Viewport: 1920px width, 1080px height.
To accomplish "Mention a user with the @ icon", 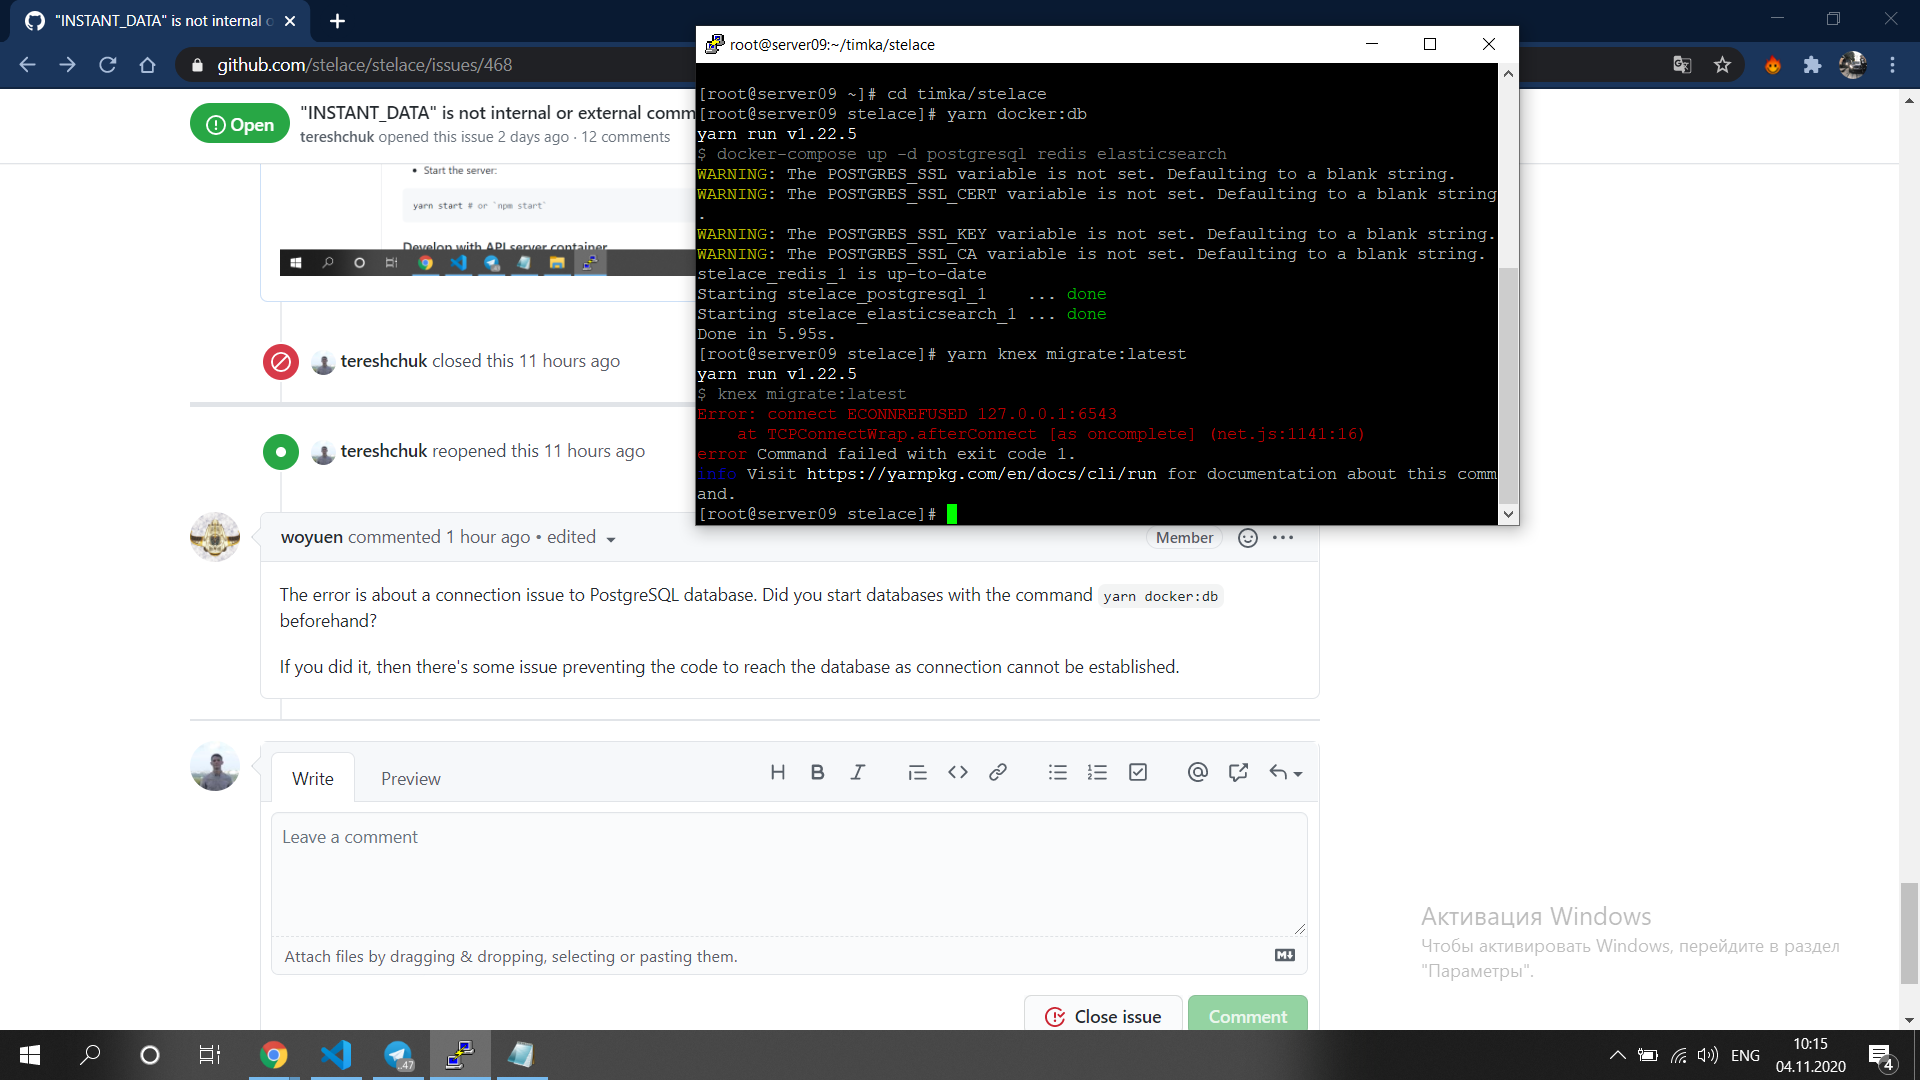I will pyautogui.click(x=1197, y=772).
